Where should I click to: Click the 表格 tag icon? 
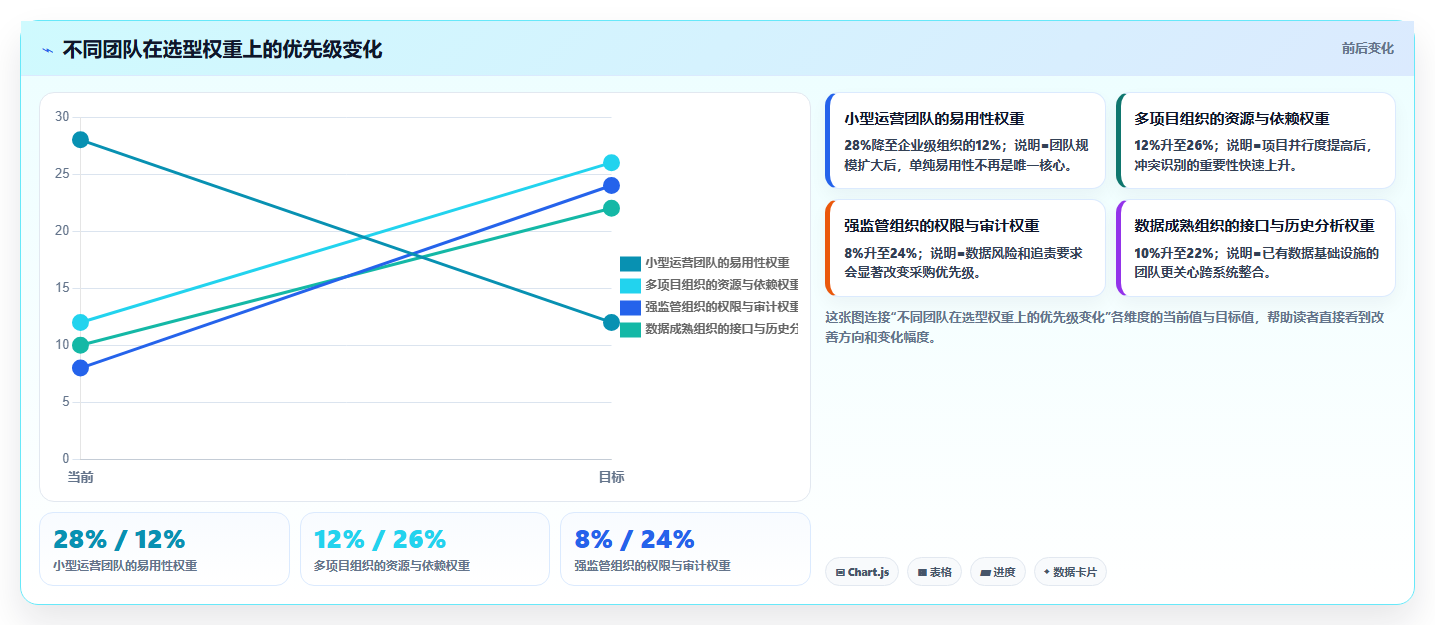[922, 573]
